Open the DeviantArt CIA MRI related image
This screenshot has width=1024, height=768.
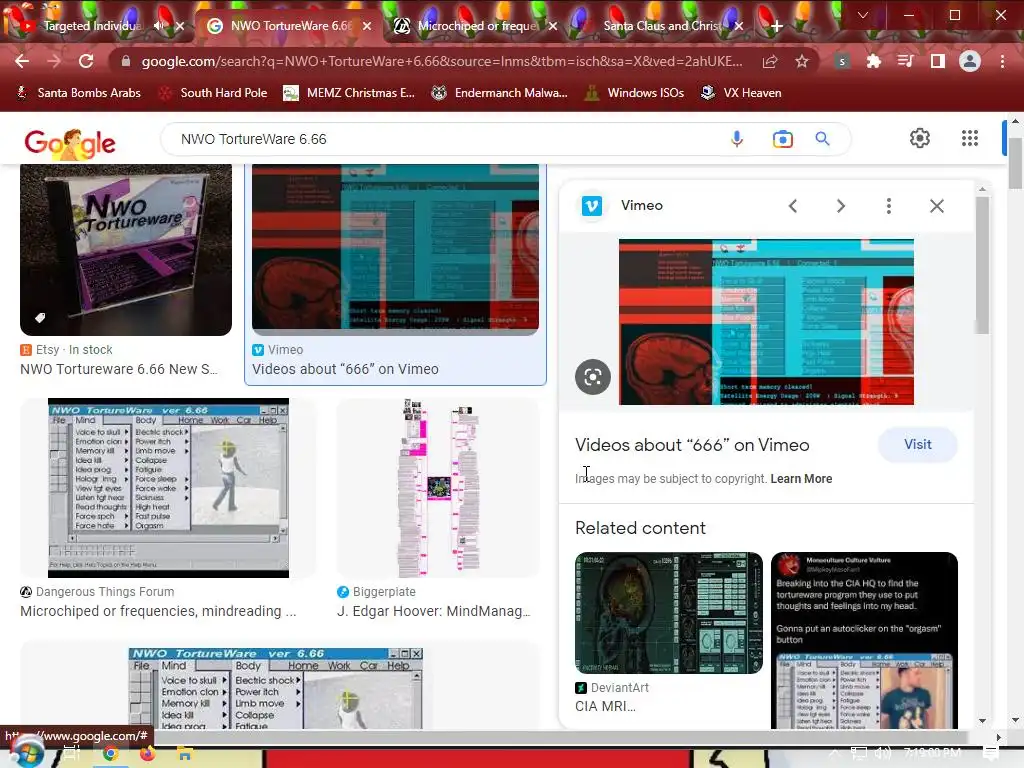(x=669, y=613)
